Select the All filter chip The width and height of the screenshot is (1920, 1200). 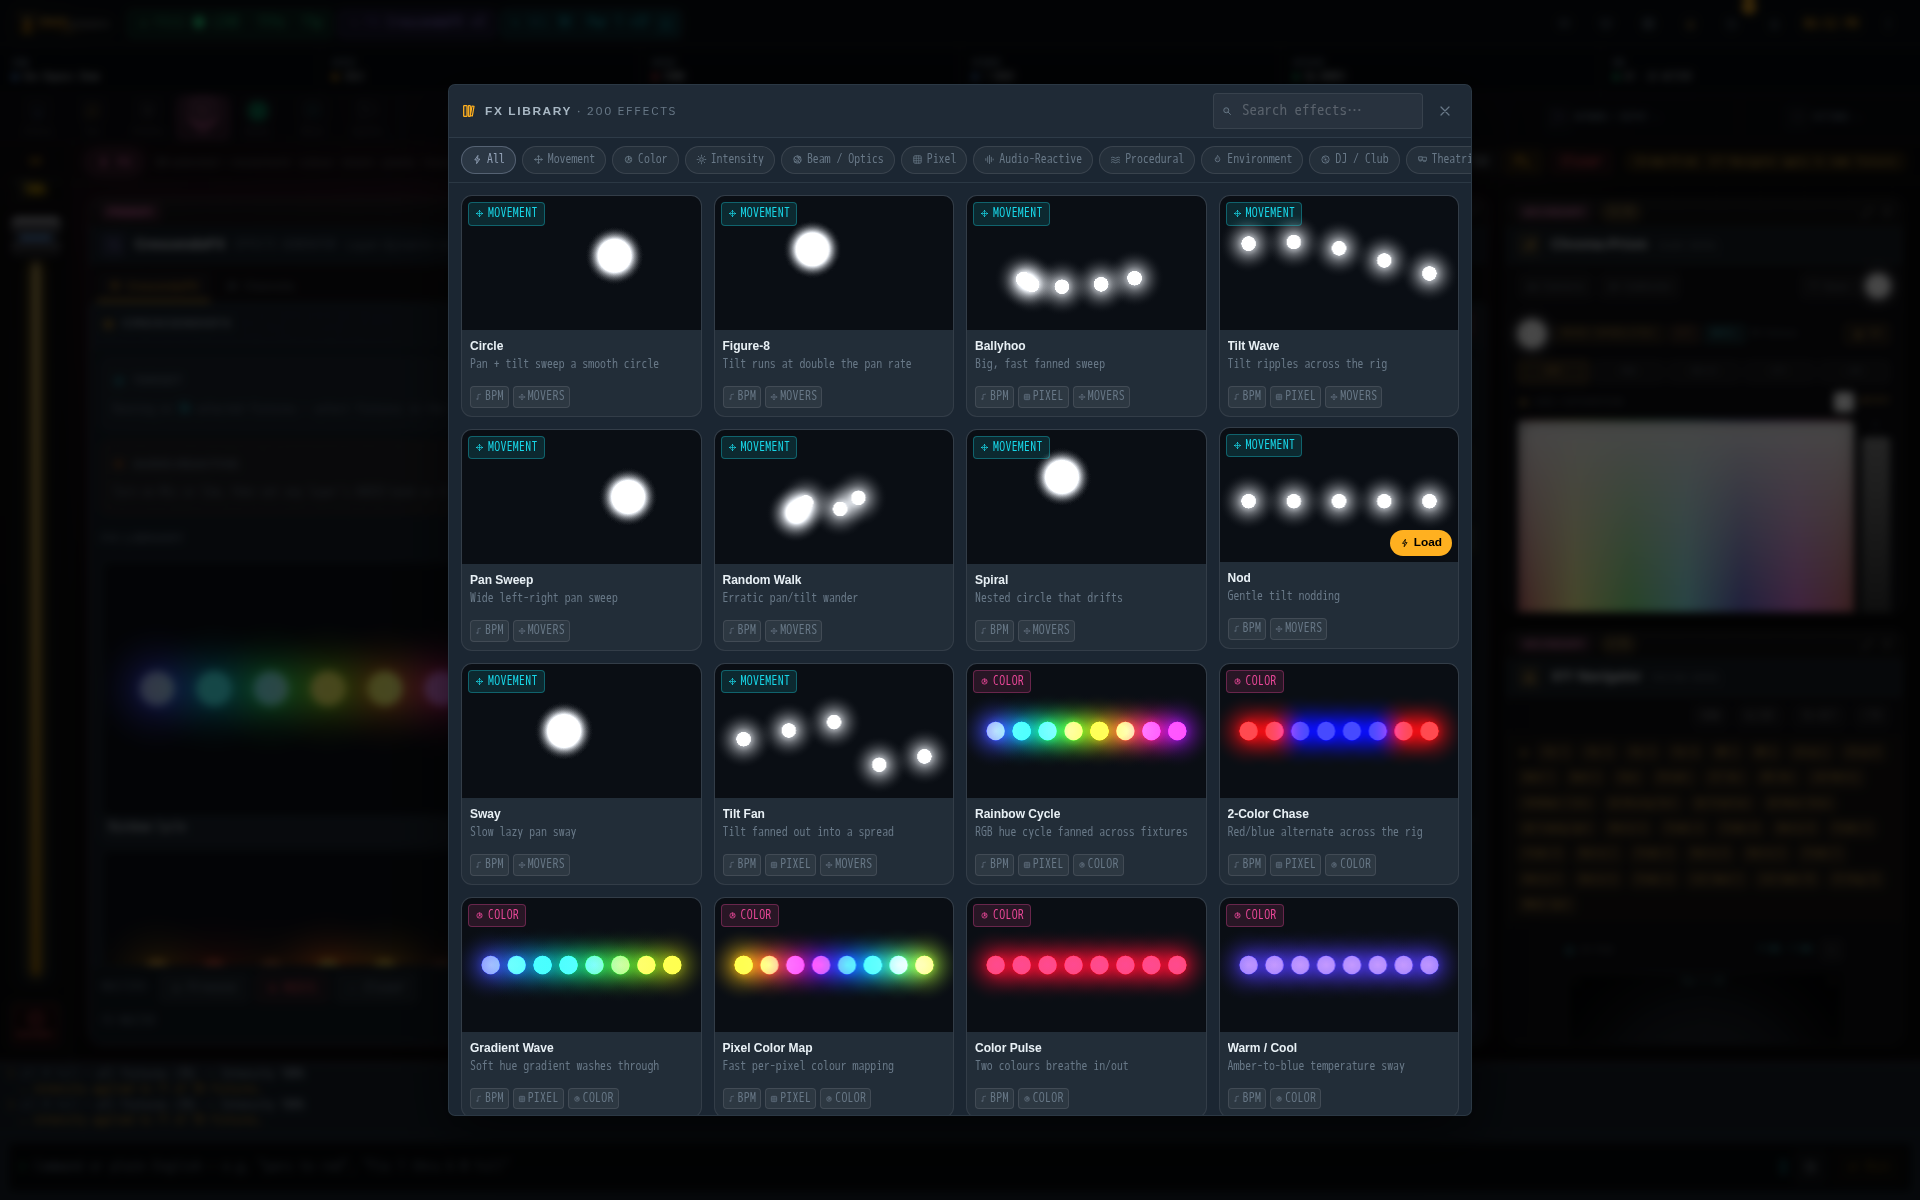[x=488, y=160]
